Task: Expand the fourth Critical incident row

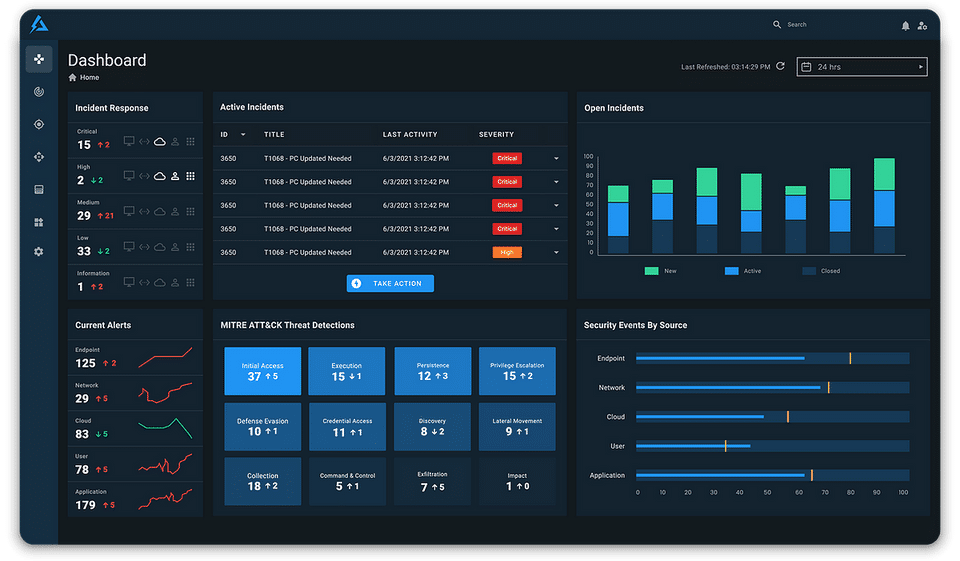Action: [556, 229]
